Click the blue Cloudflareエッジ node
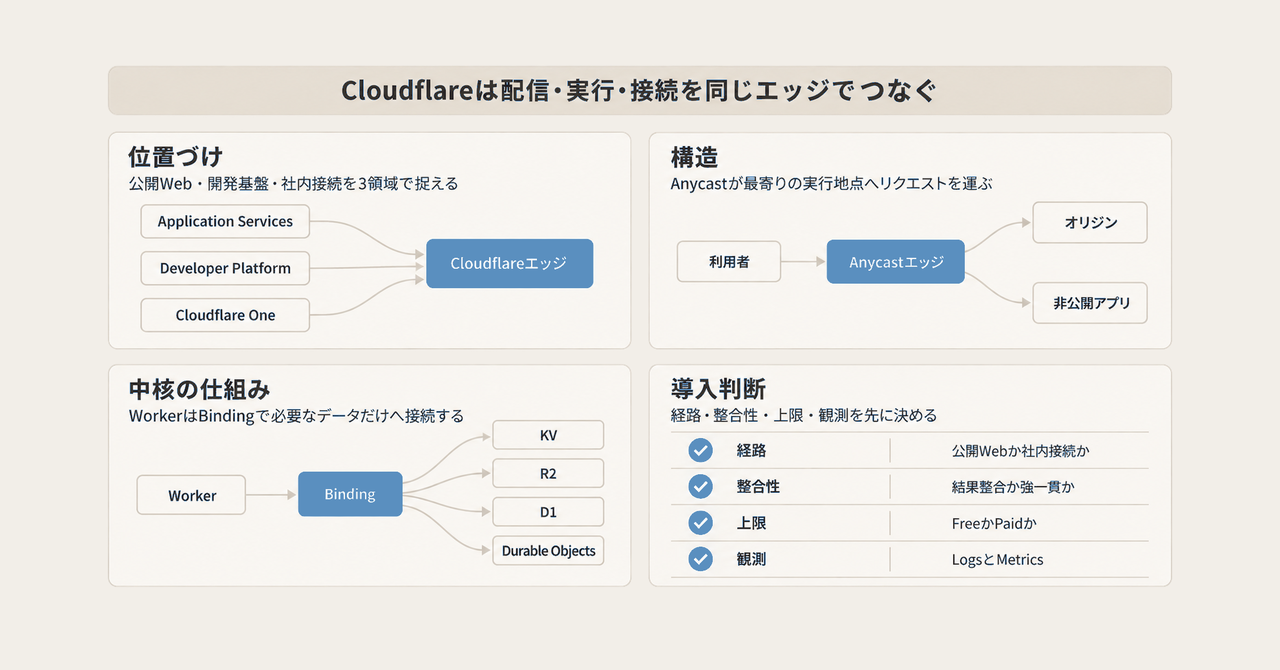 509,264
